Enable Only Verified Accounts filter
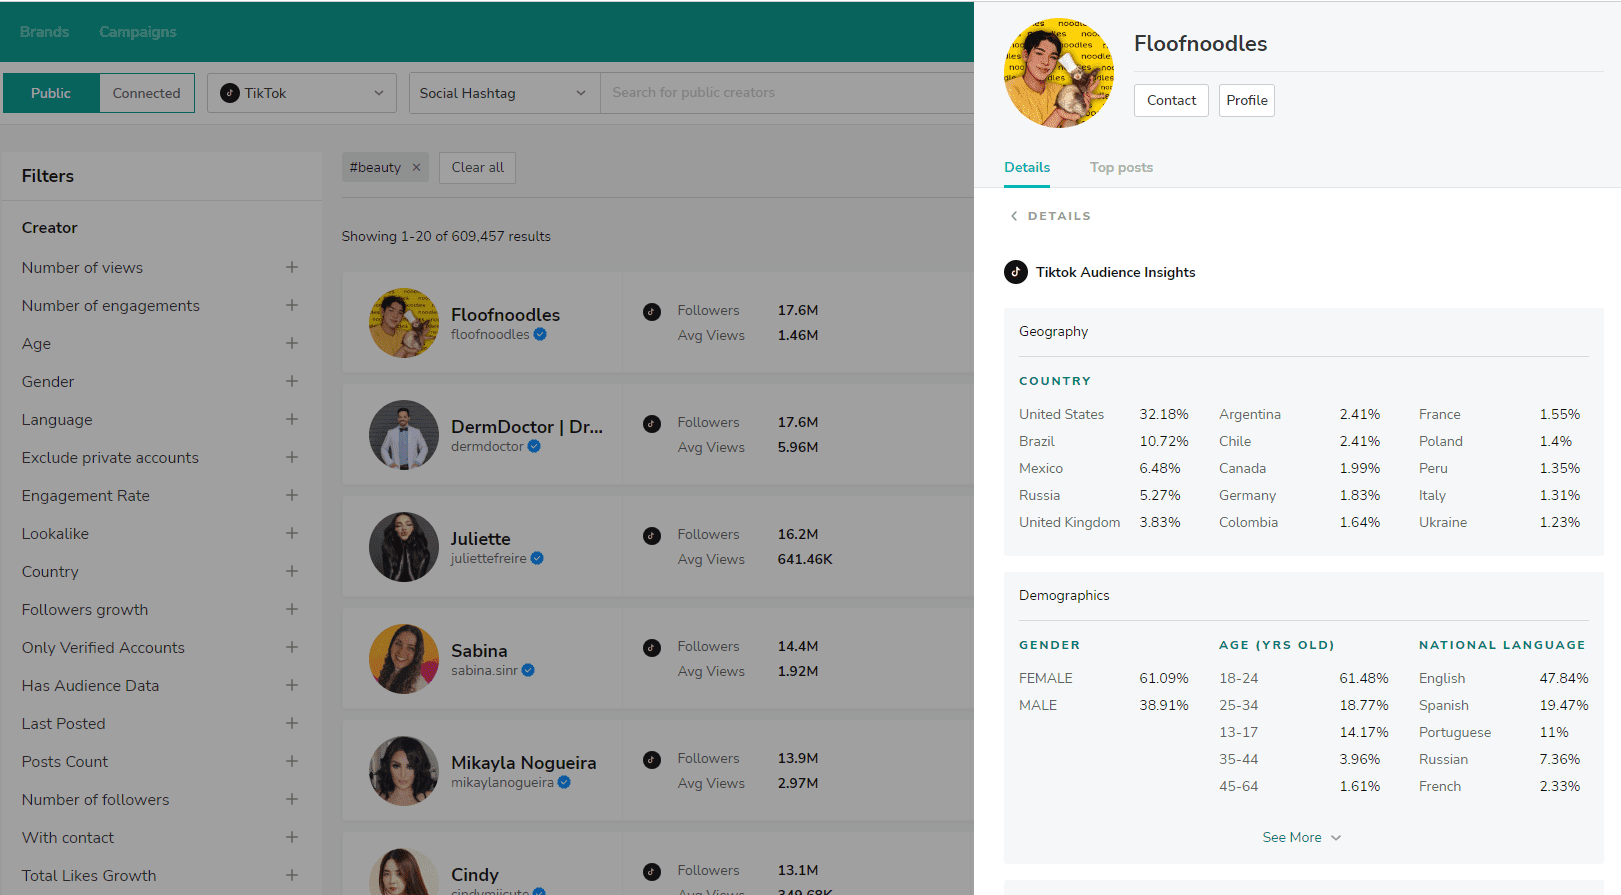This screenshot has height=895, width=1621. (291, 647)
